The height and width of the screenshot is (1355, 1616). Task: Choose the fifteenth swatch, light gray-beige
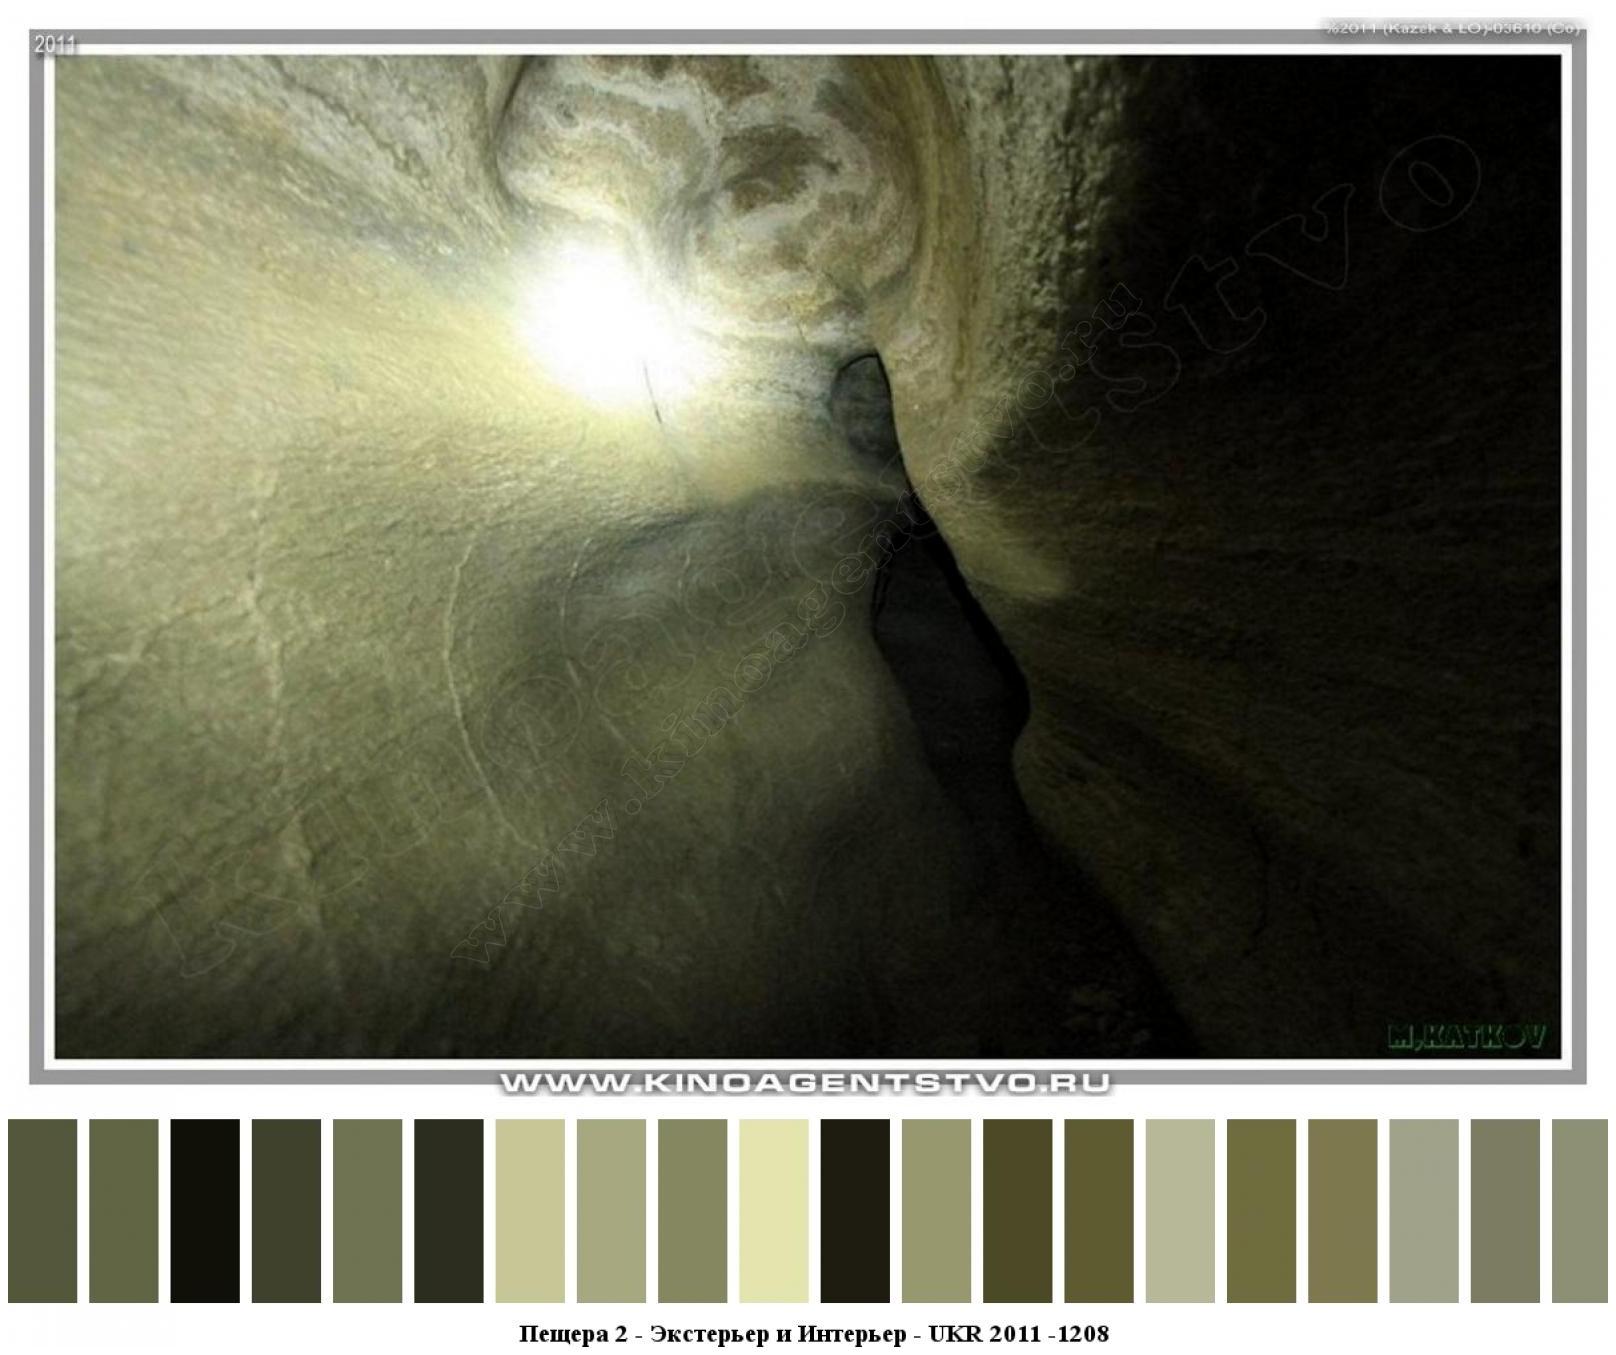click(x=1181, y=1210)
